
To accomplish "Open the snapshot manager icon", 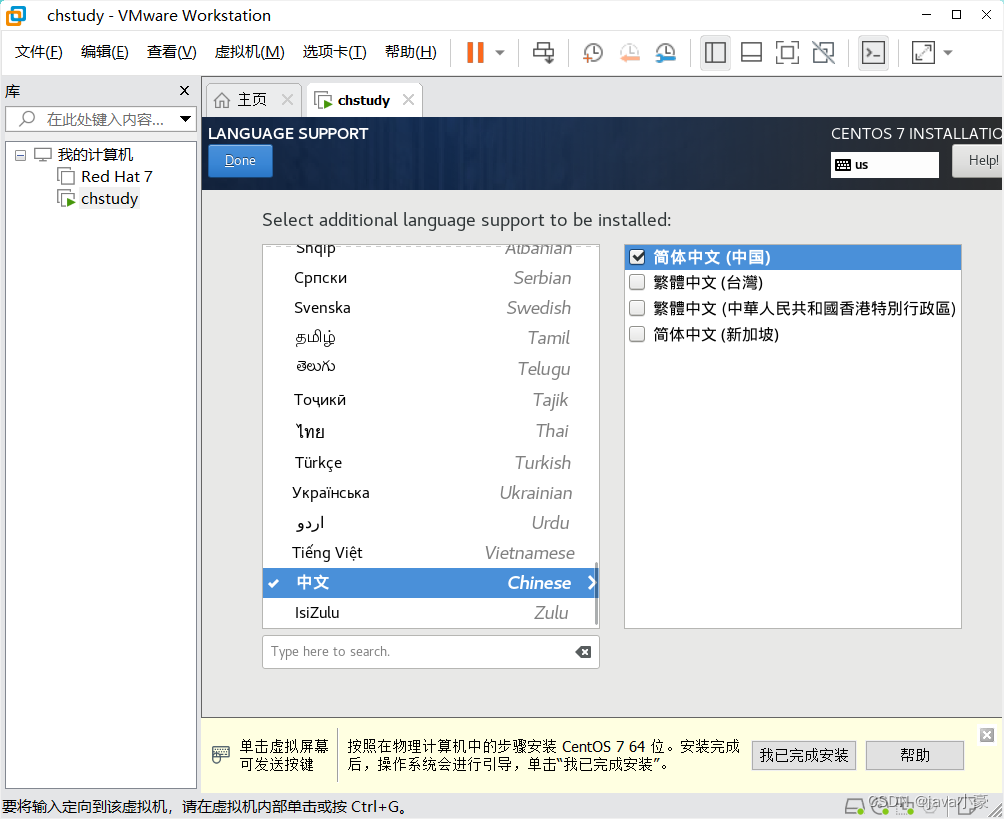I will (x=666, y=53).
